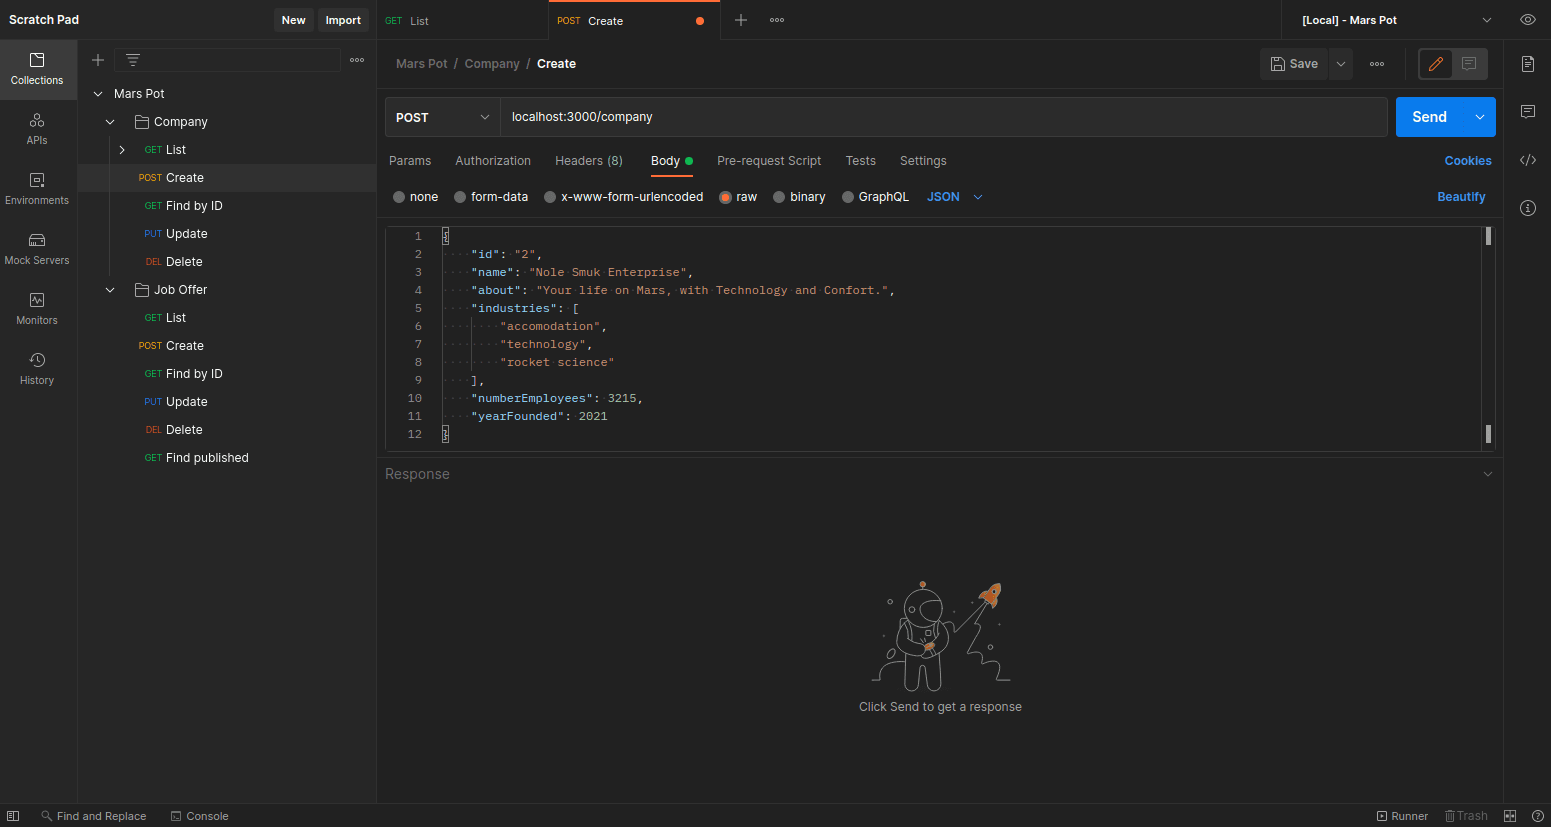The height and width of the screenshot is (827, 1551).
Task: Collapse the Mars Pot collection
Action: click(x=98, y=94)
